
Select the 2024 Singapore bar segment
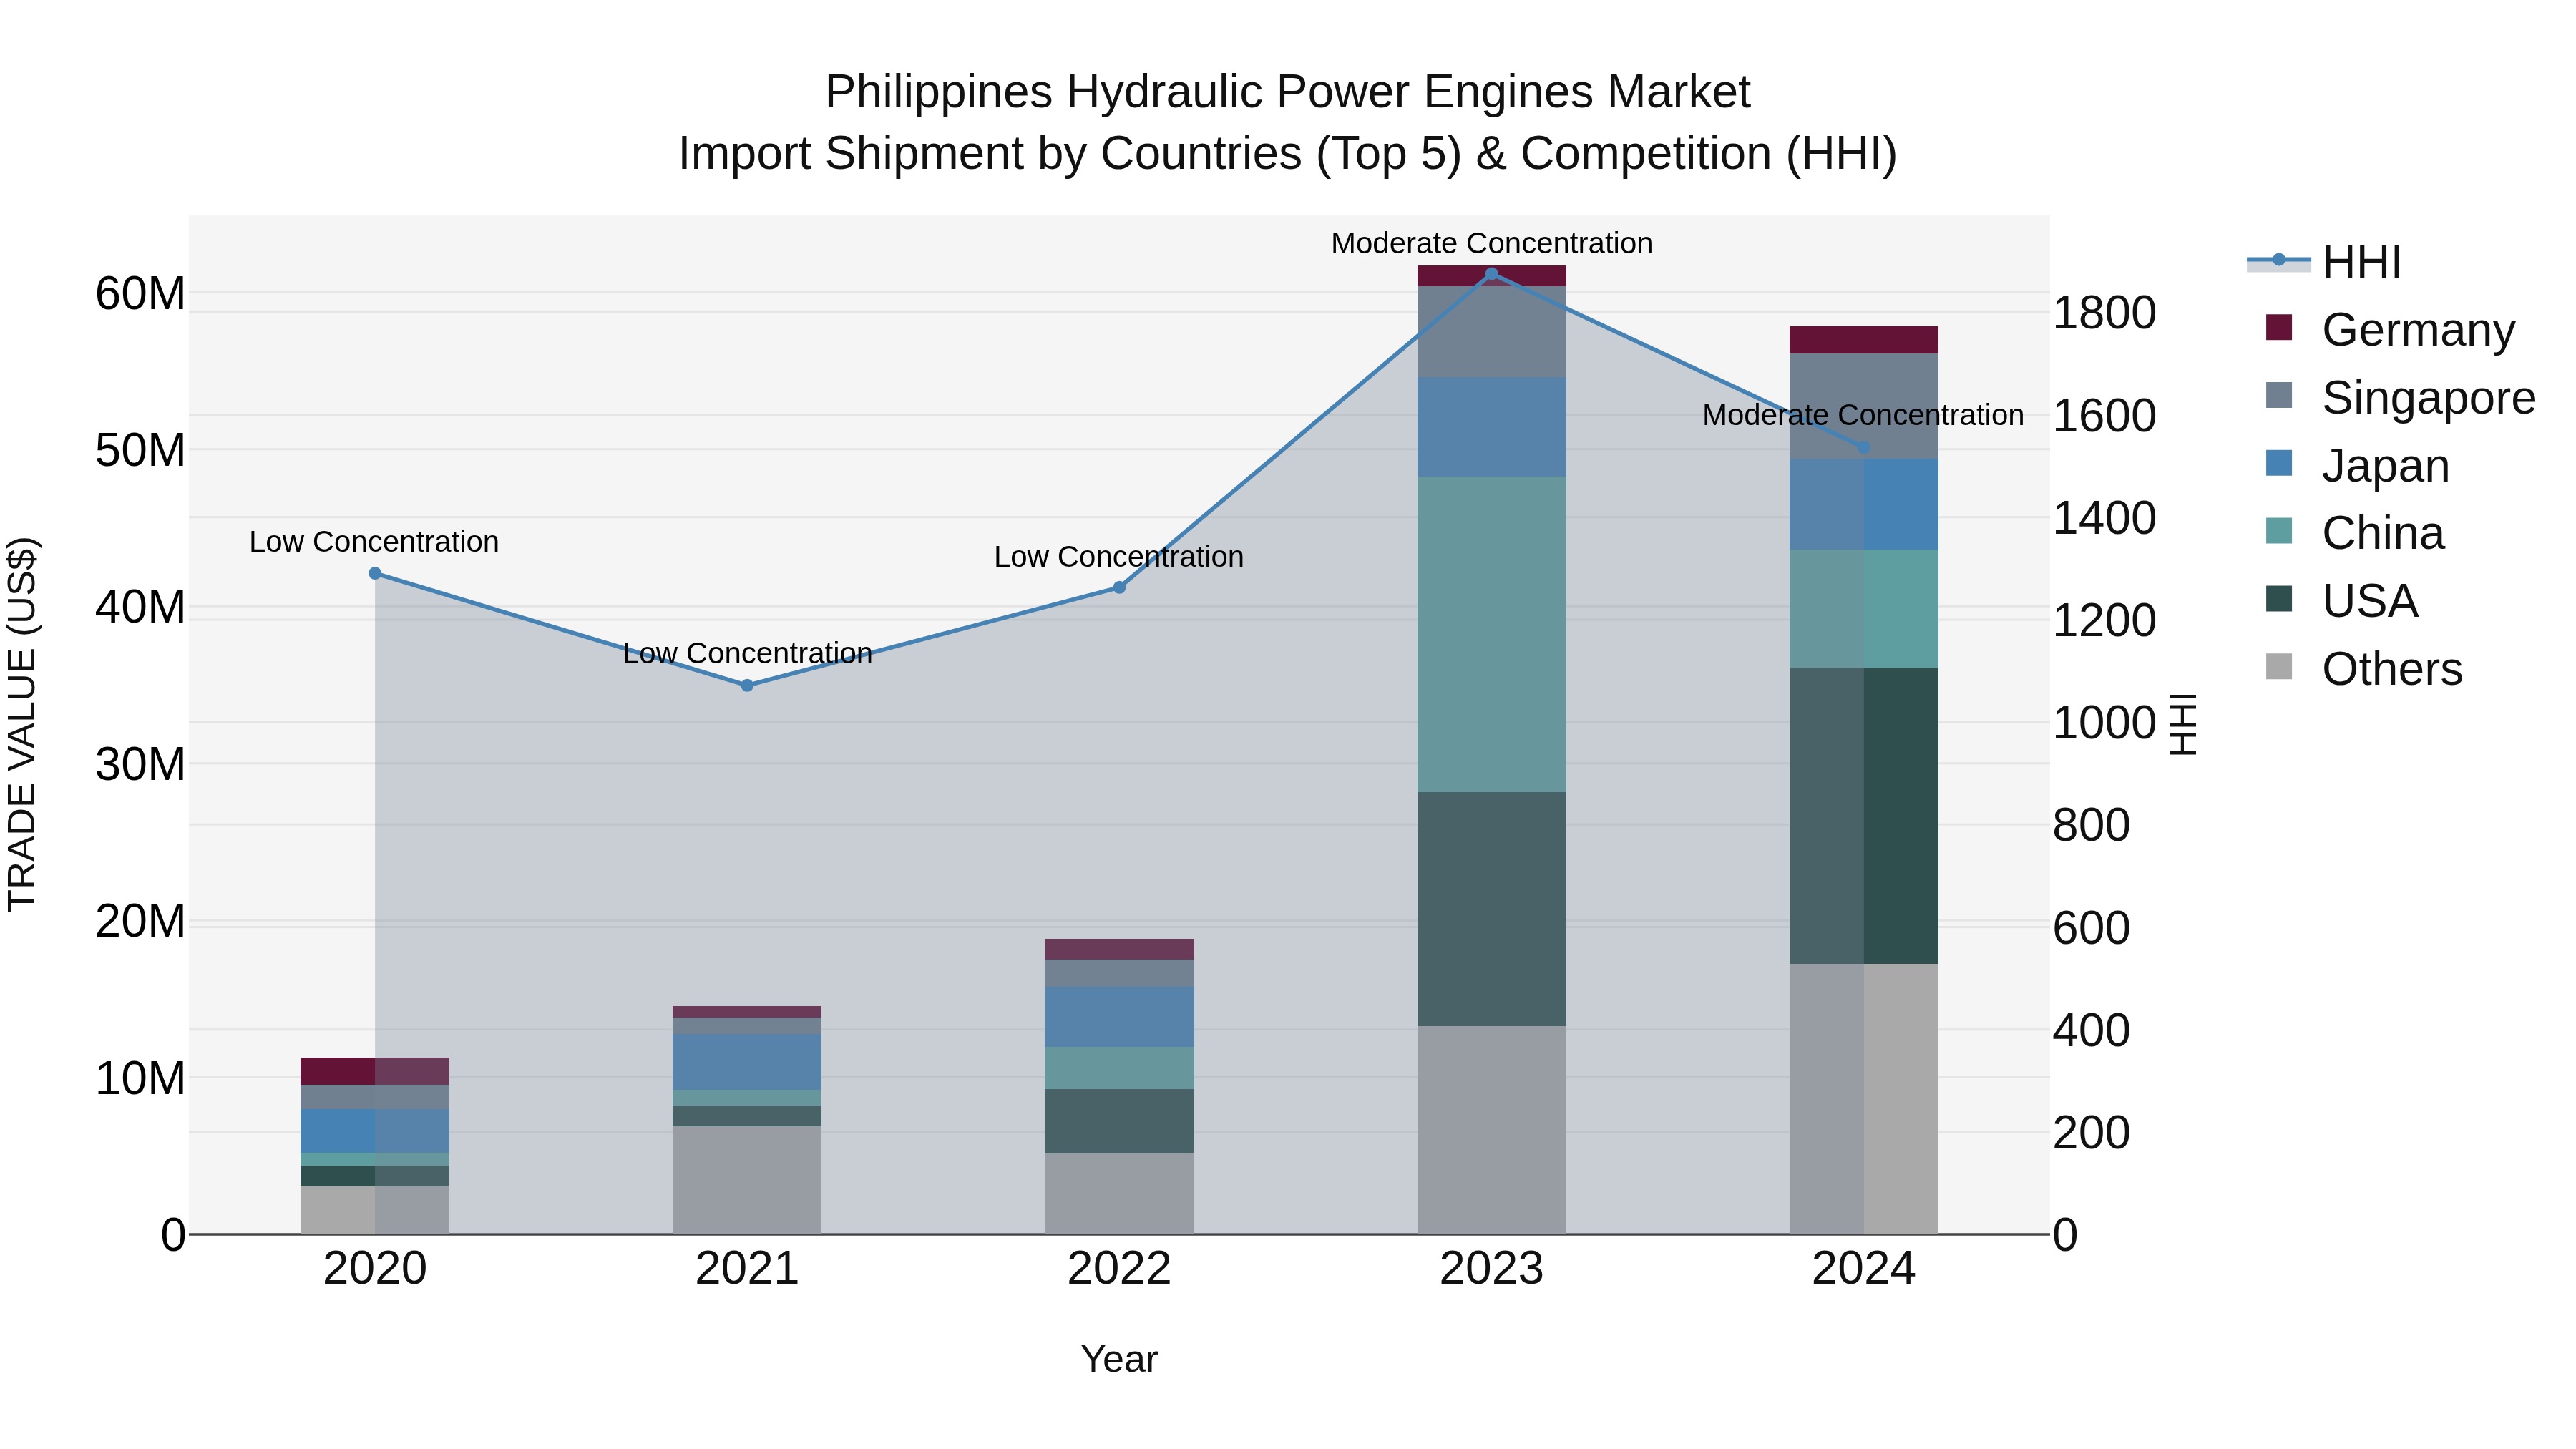pyautogui.click(x=1864, y=406)
